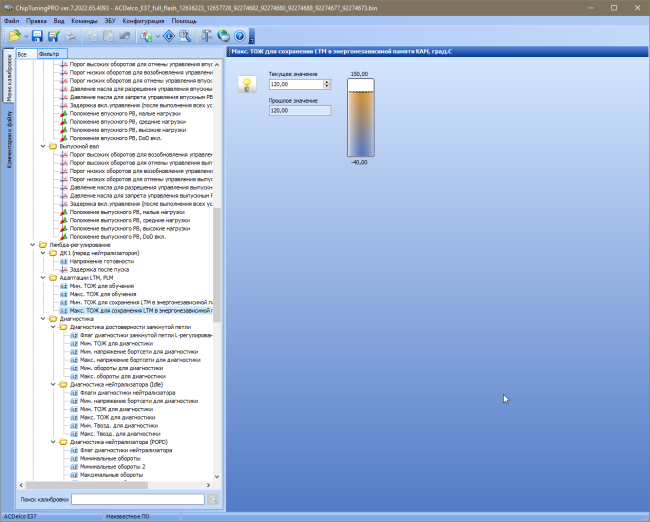650x522 pixels.
Task: Click the magnifier search icon in toolbar
Action: pos(185,36)
